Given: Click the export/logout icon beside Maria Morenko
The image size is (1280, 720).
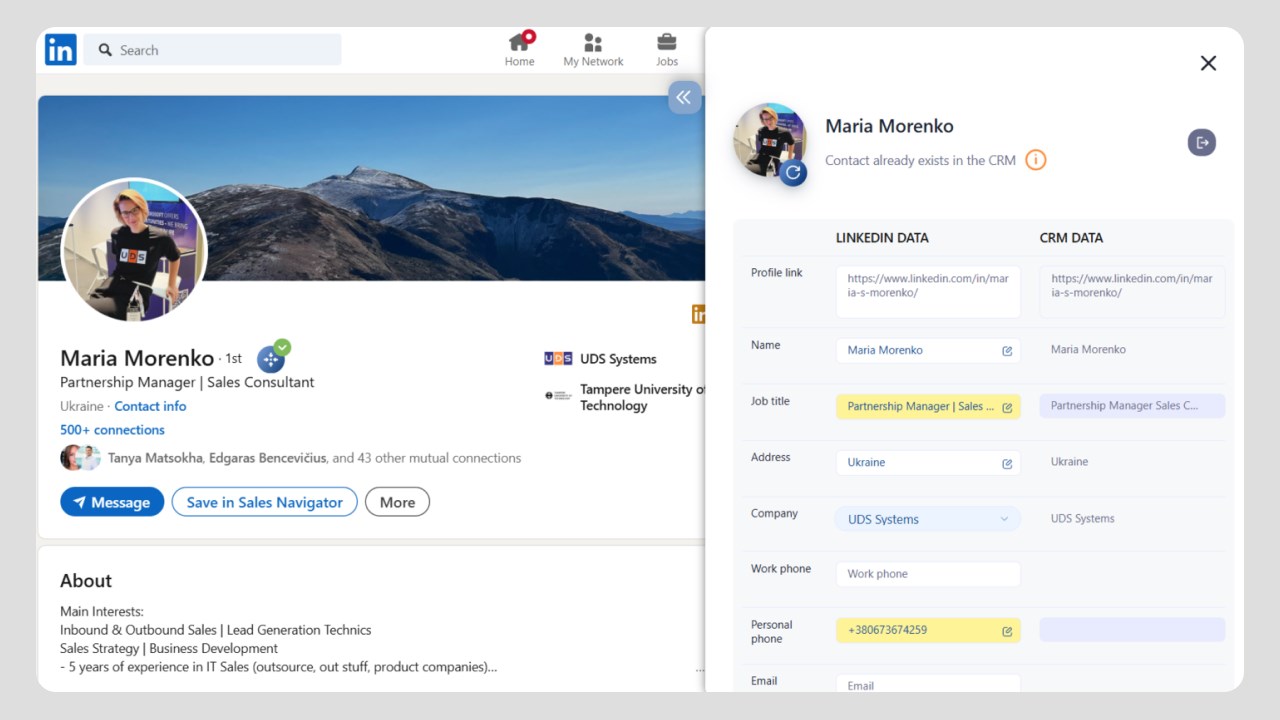Looking at the screenshot, I should coord(1202,142).
